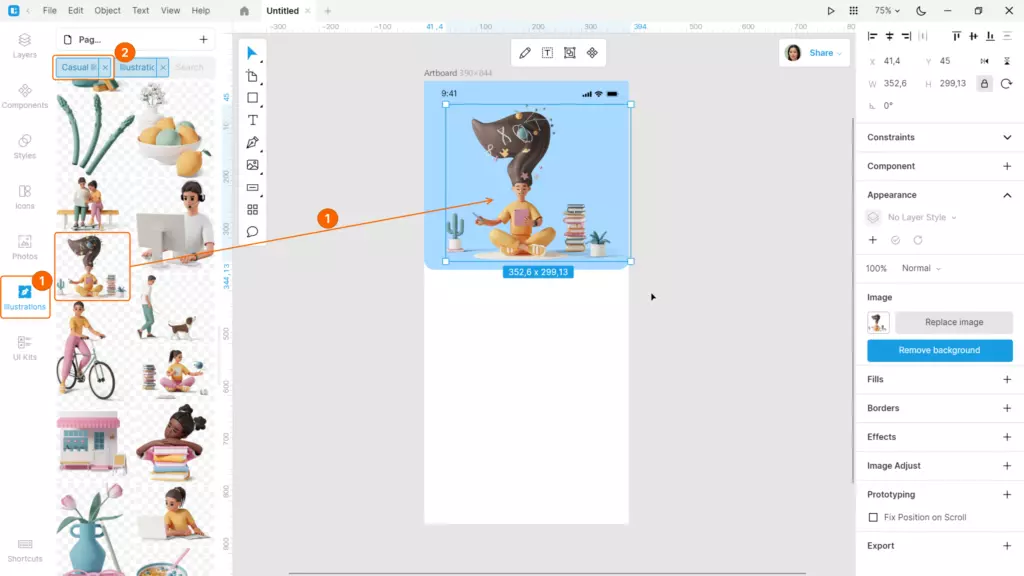The width and height of the screenshot is (1024, 576).
Task: Select the Artboard tool
Action: click(252, 76)
